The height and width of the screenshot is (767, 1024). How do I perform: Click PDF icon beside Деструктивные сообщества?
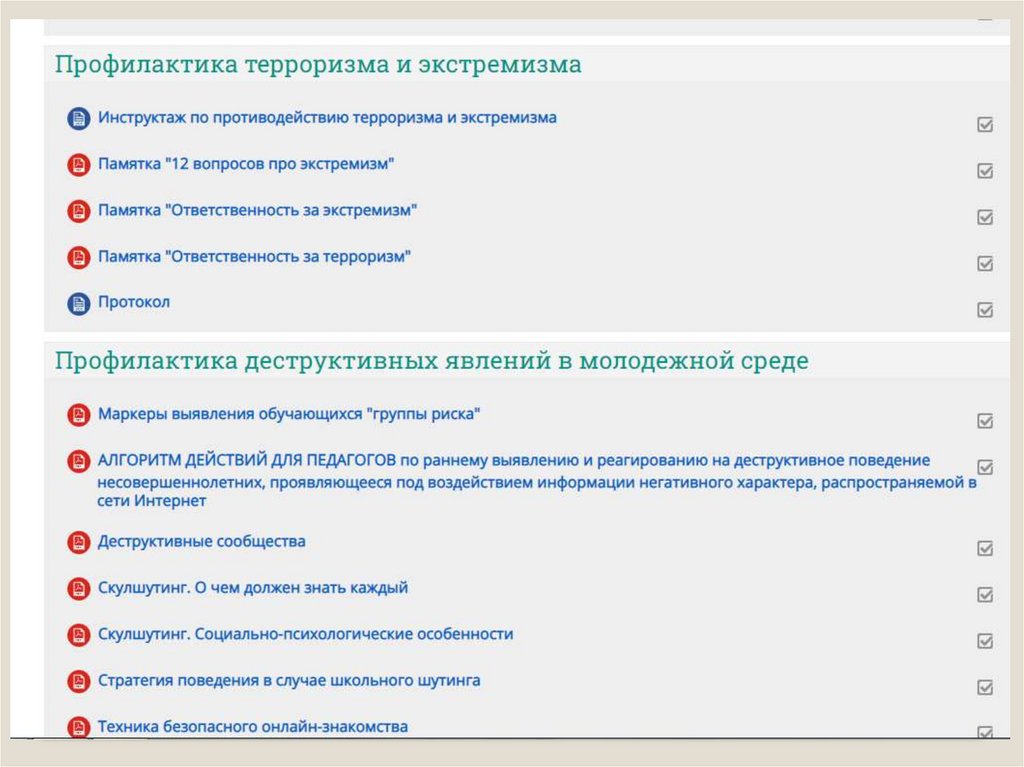78,542
